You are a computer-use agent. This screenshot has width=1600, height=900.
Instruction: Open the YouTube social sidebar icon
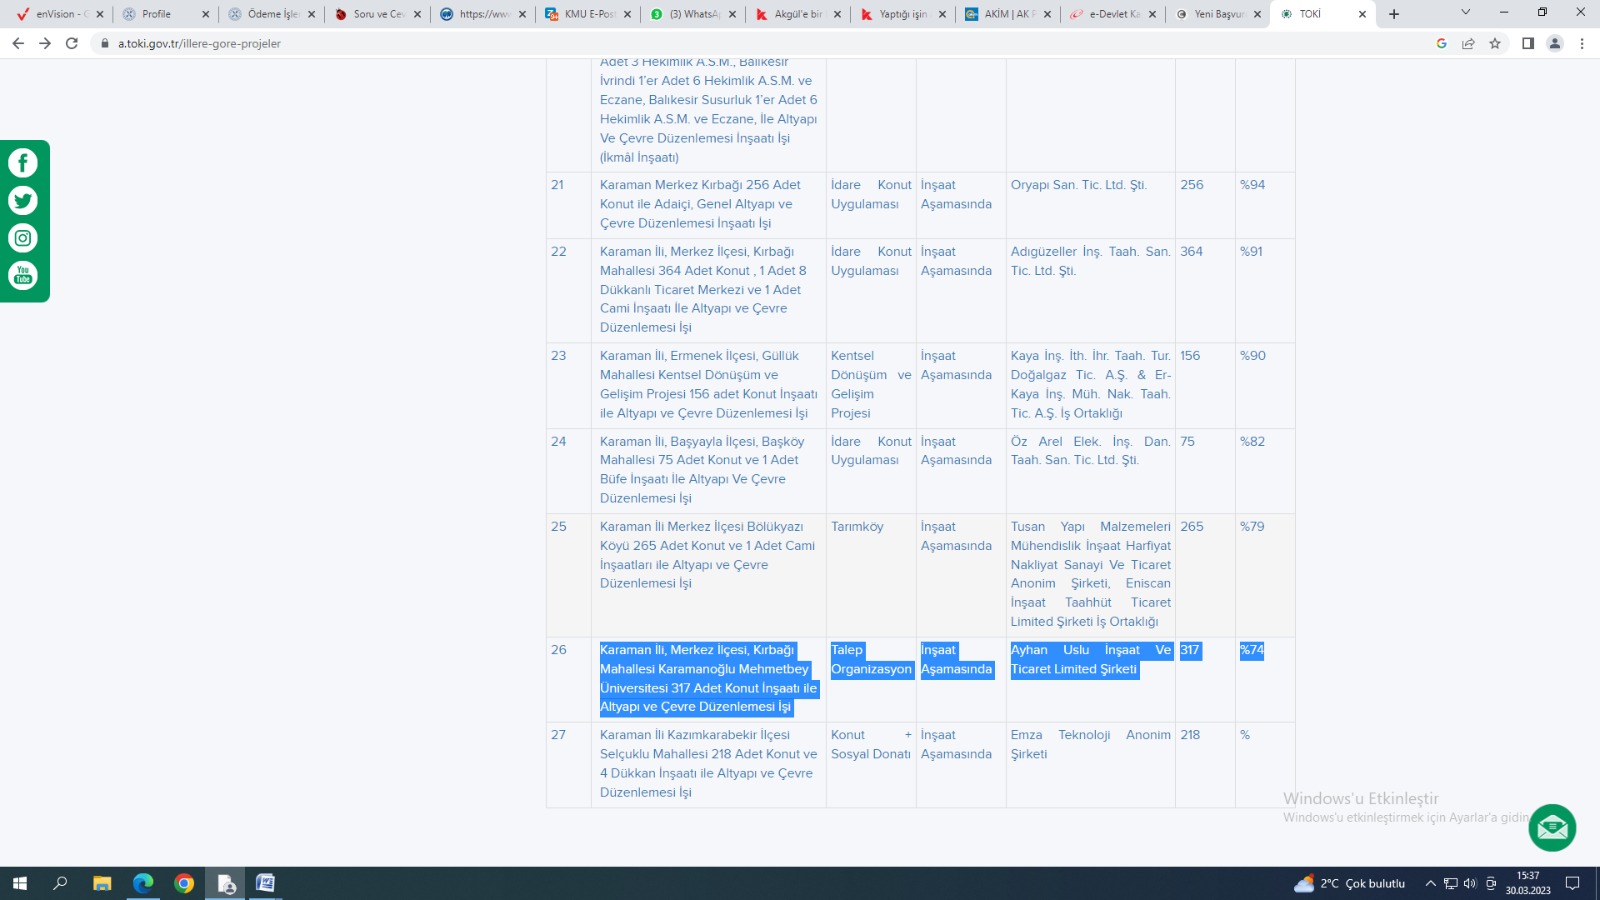(23, 275)
